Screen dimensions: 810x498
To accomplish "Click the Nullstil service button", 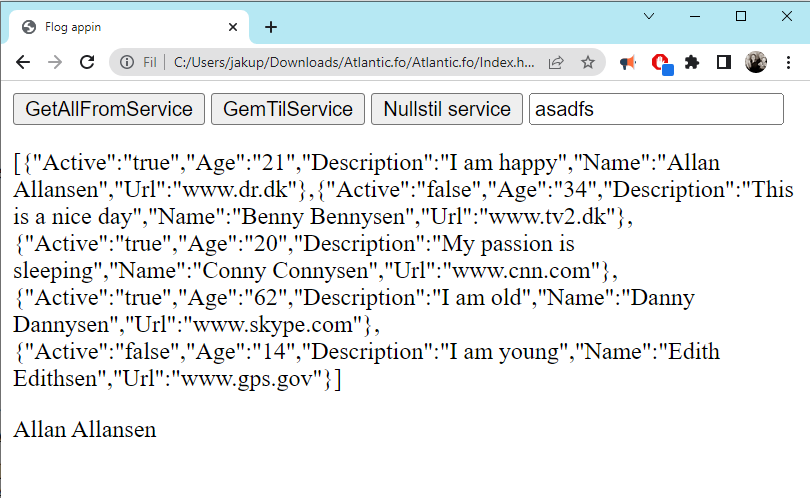I will pyautogui.click(x=447, y=109).
